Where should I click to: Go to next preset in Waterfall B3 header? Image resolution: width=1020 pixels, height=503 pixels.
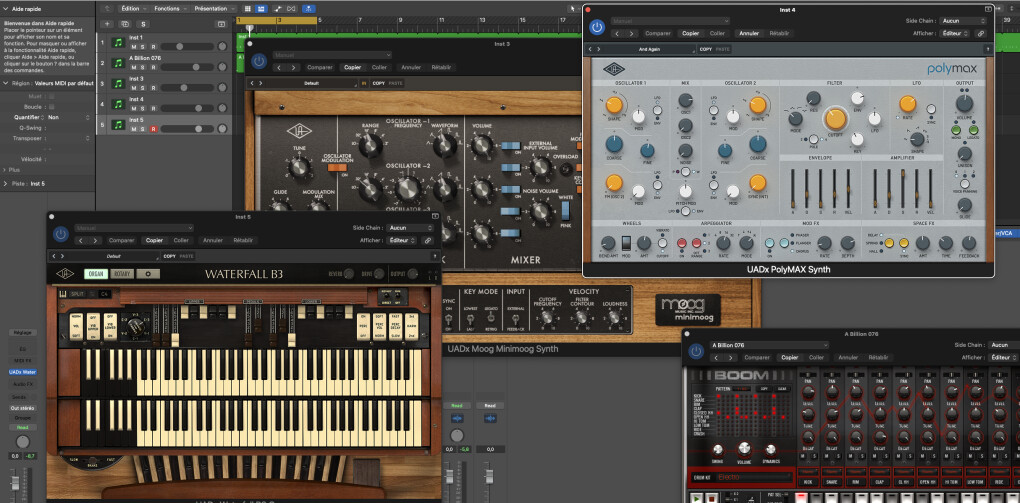pos(62,256)
